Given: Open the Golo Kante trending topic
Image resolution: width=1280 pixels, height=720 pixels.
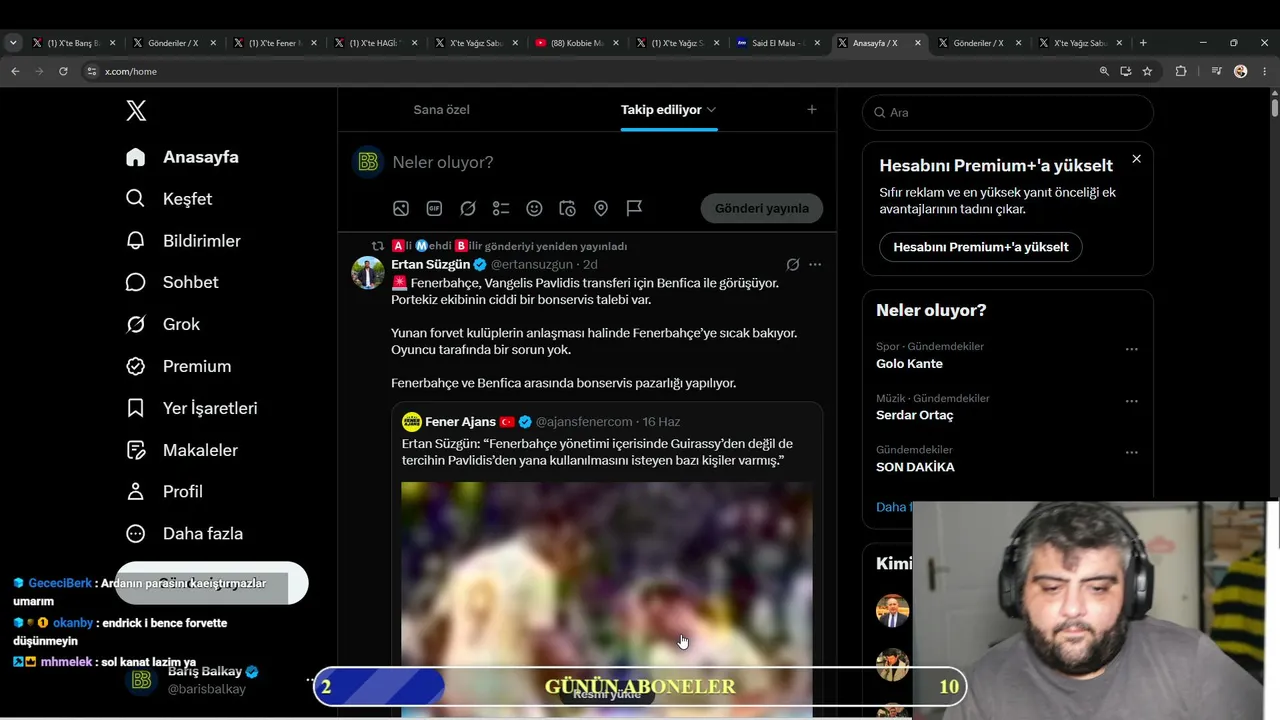Looking at the screenshot, I should click(909, 364).
